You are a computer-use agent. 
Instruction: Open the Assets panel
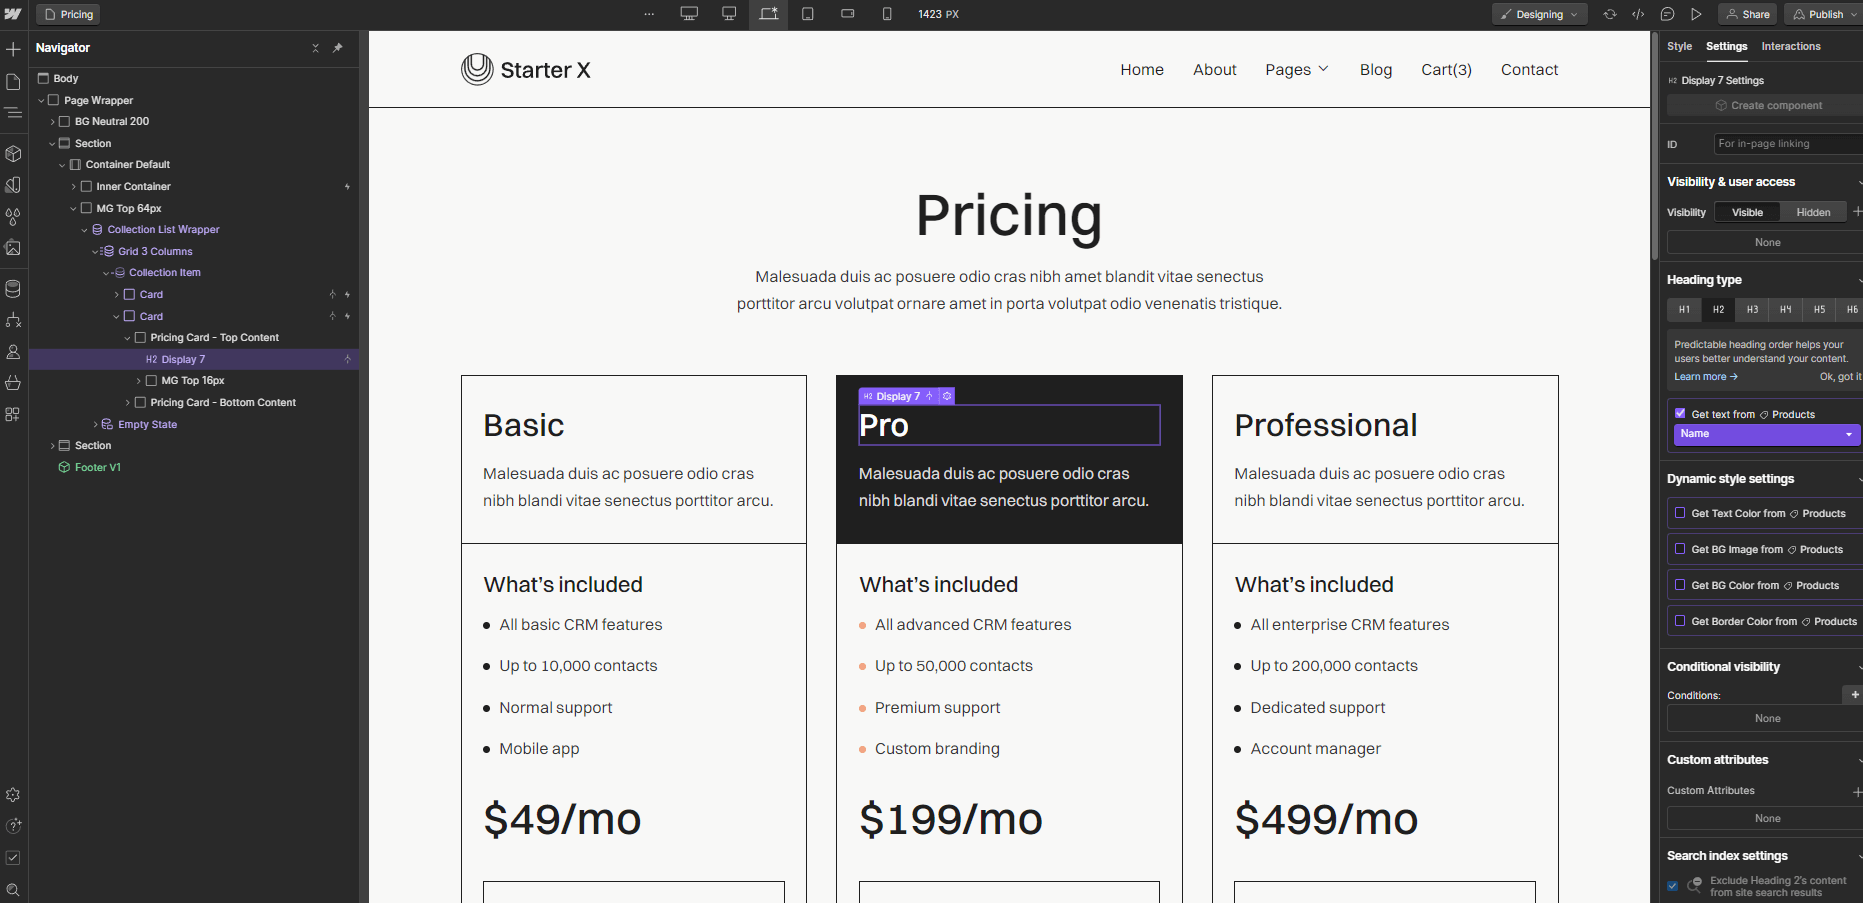click(14, 247)
